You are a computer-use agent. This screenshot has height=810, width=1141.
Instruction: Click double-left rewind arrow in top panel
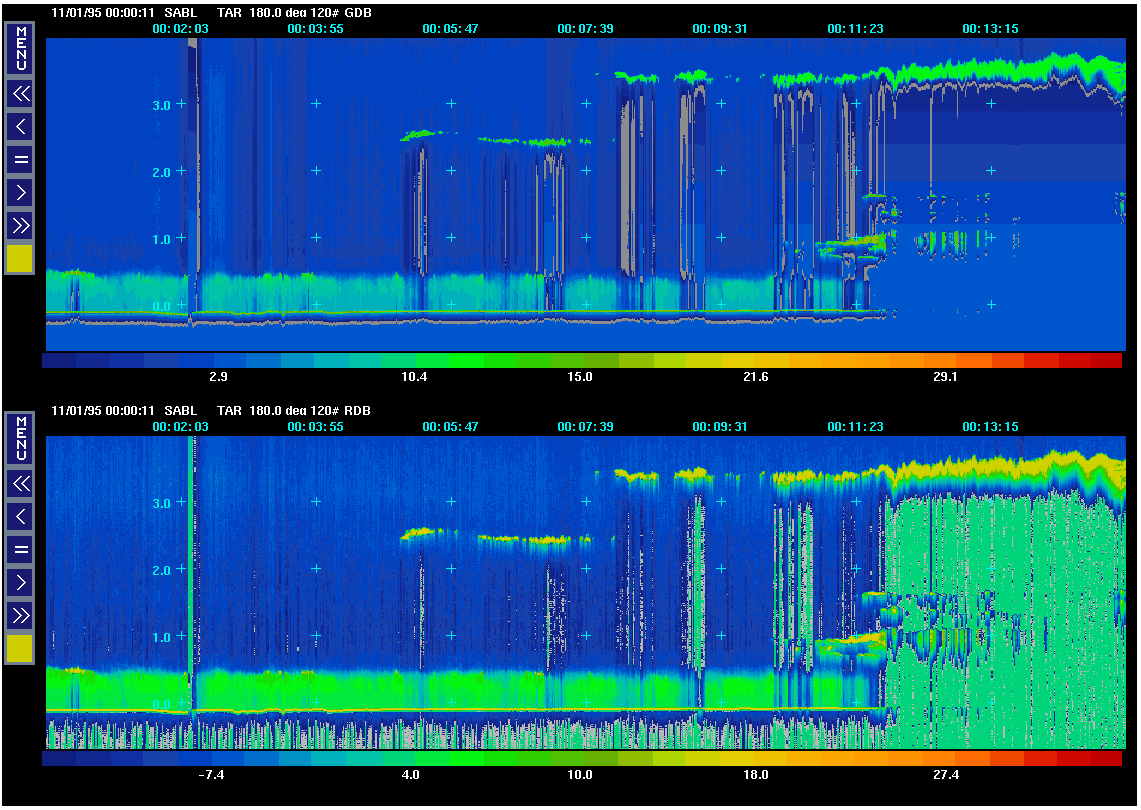(x=20, y=94)
